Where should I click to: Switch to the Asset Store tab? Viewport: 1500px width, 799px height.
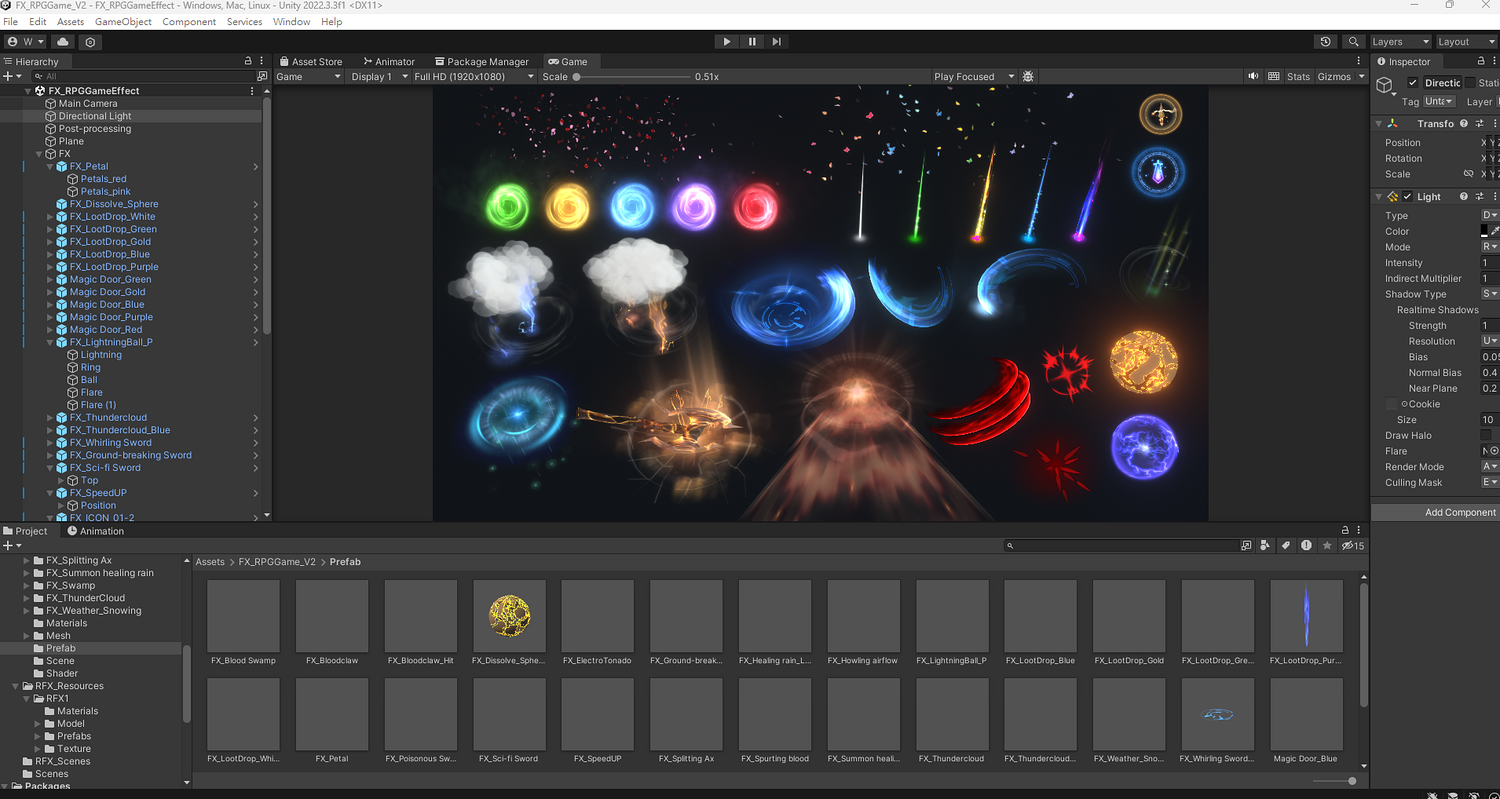point(311,61)
